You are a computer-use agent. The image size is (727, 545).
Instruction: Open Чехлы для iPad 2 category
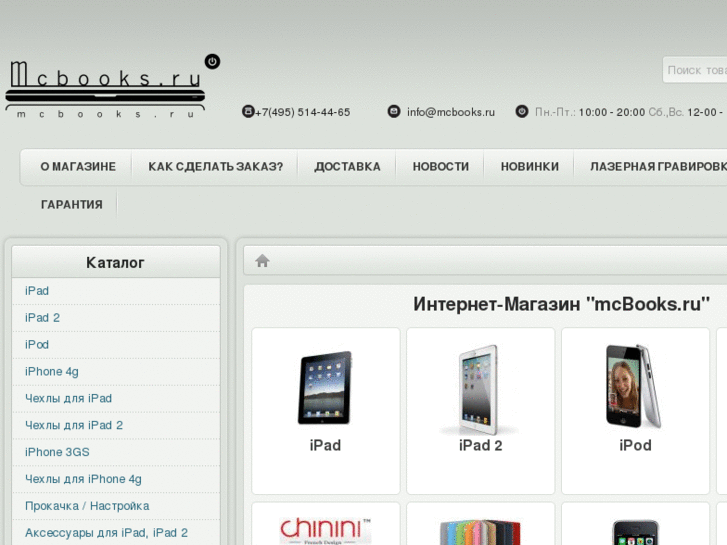point(74,425)
